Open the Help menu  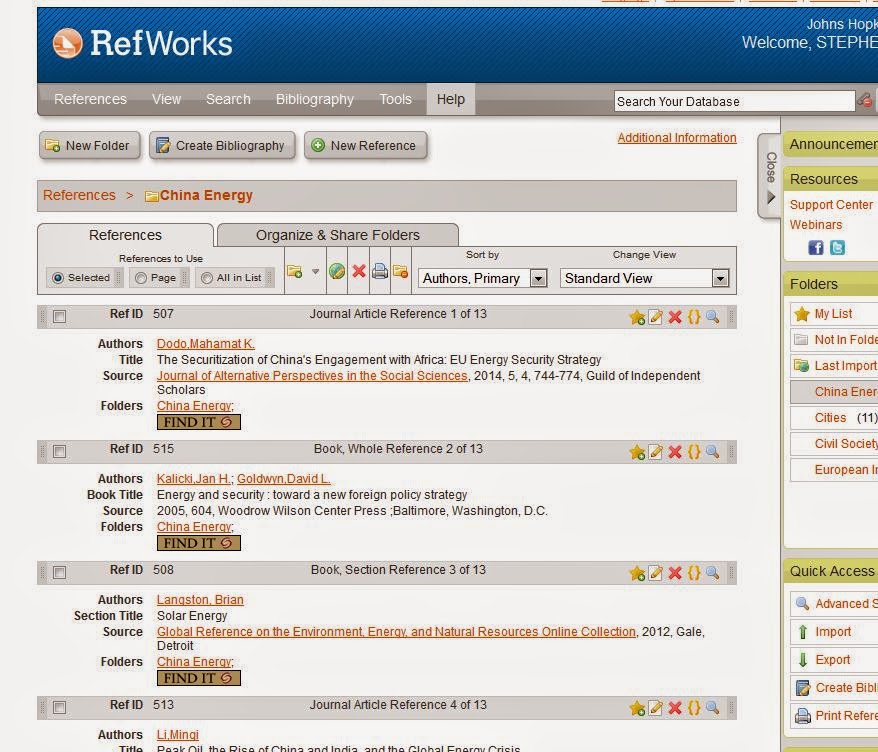point(451,99)
